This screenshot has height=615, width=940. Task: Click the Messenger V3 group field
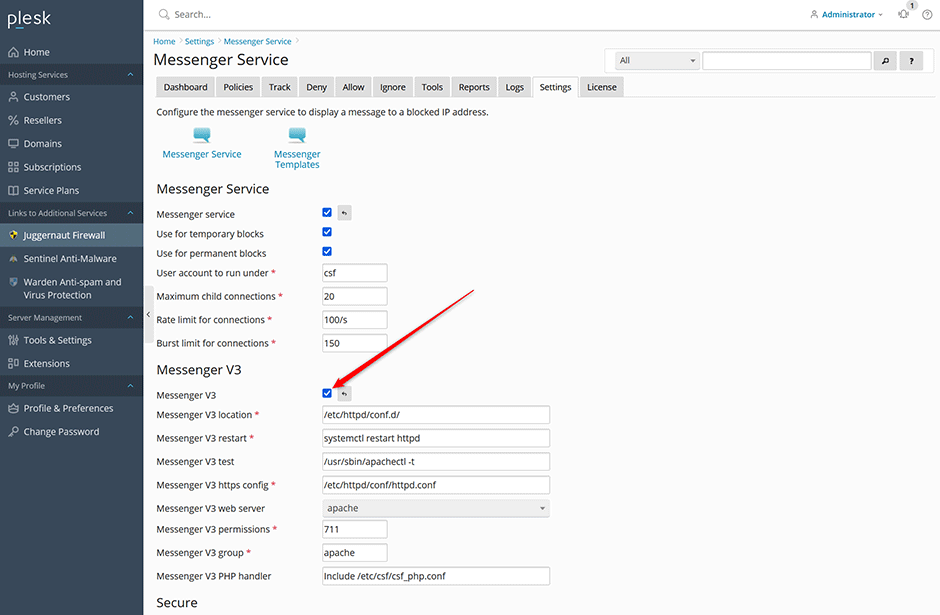(354, 553)
